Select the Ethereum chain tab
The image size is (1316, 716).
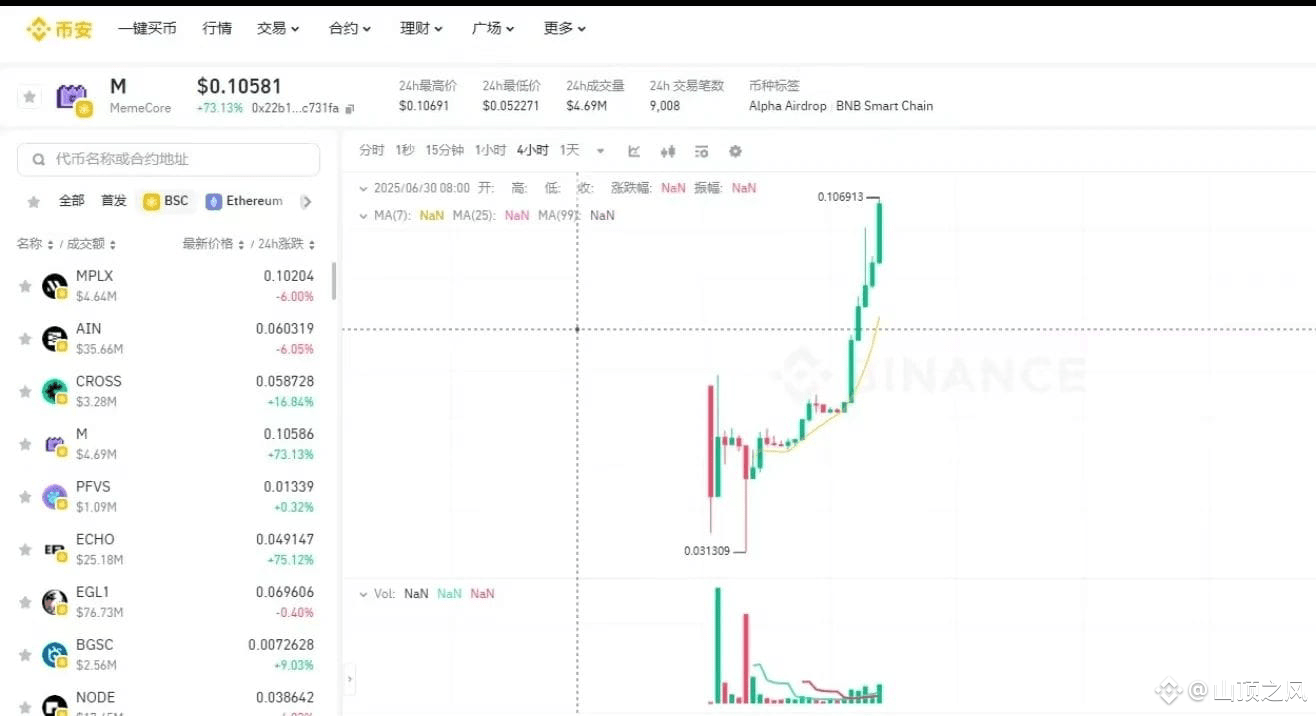(x=244, y=202)
